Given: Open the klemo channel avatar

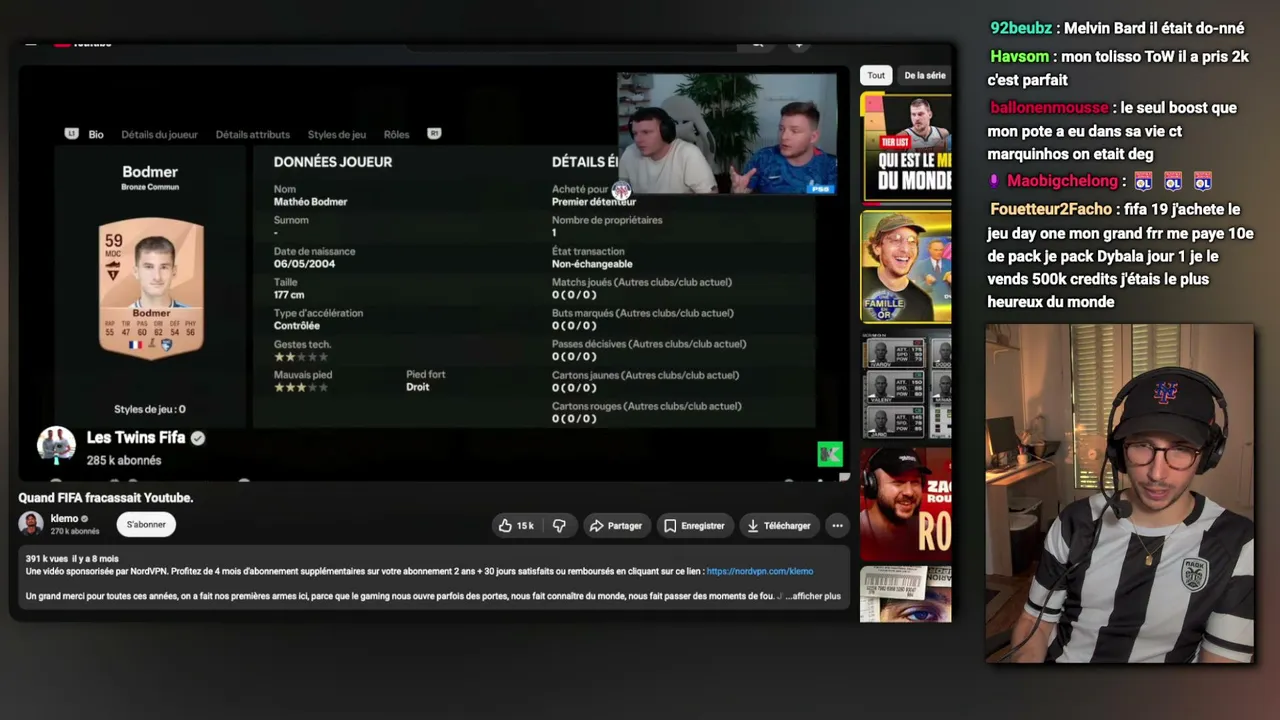Looking at the screenshot, I should [31, 524].
